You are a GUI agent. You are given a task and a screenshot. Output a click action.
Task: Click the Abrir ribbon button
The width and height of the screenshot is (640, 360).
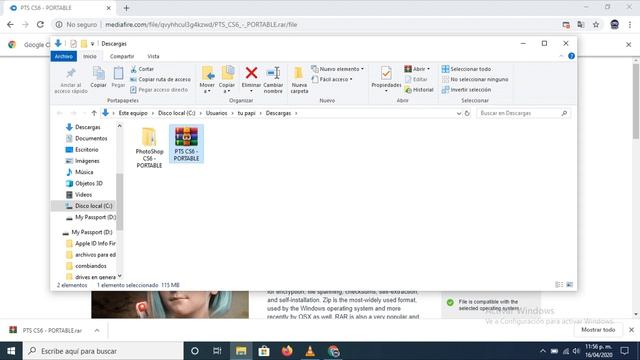(417, 69)
